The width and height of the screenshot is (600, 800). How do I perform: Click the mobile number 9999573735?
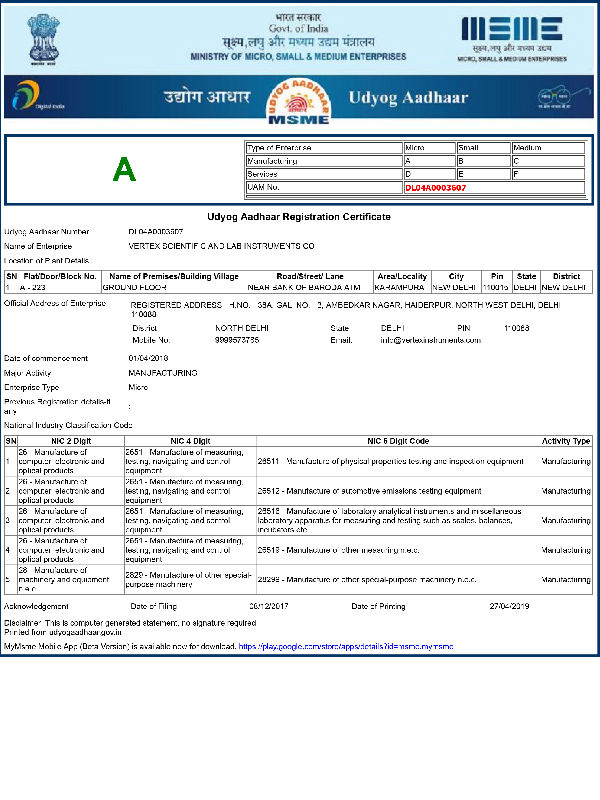[237, 340]
